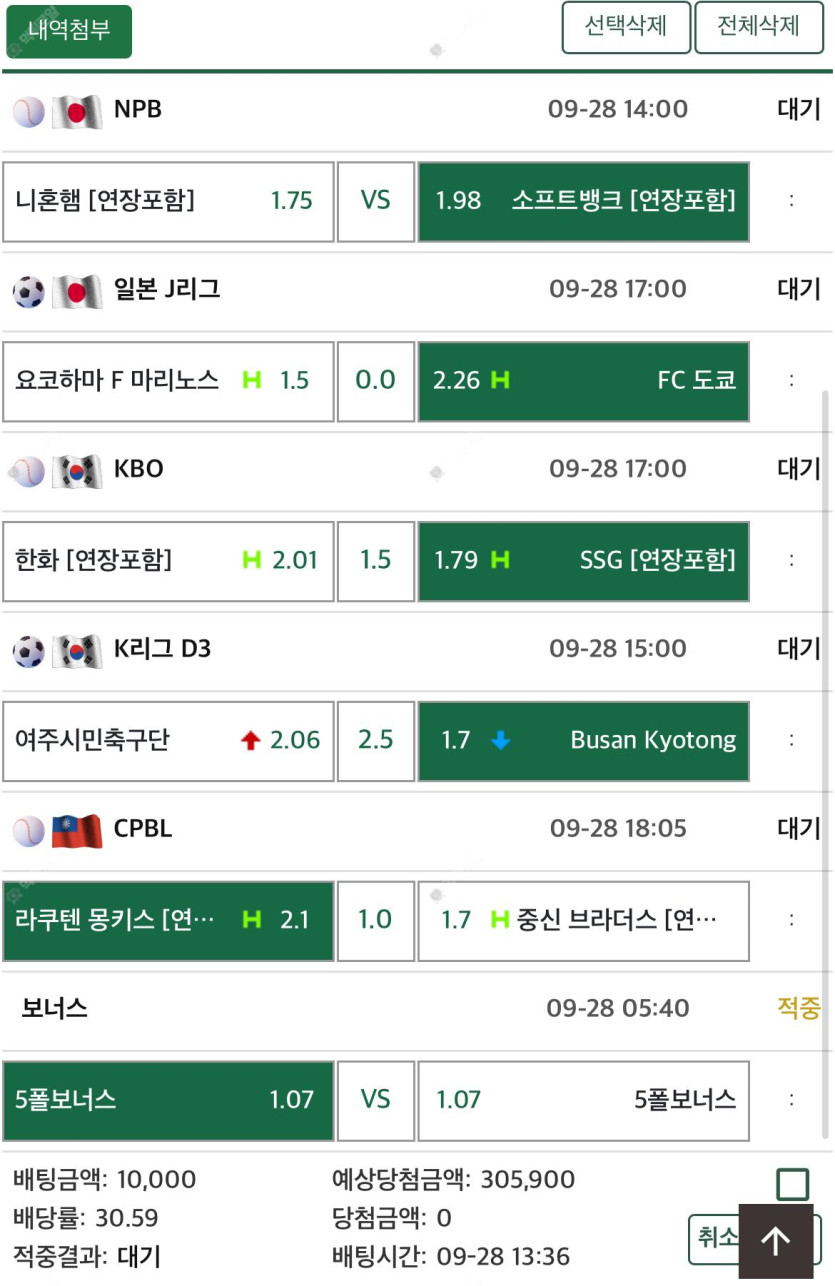Open the colon menu in the 5폴보너스 row

pyautogui.click(x=791, y=1100)
